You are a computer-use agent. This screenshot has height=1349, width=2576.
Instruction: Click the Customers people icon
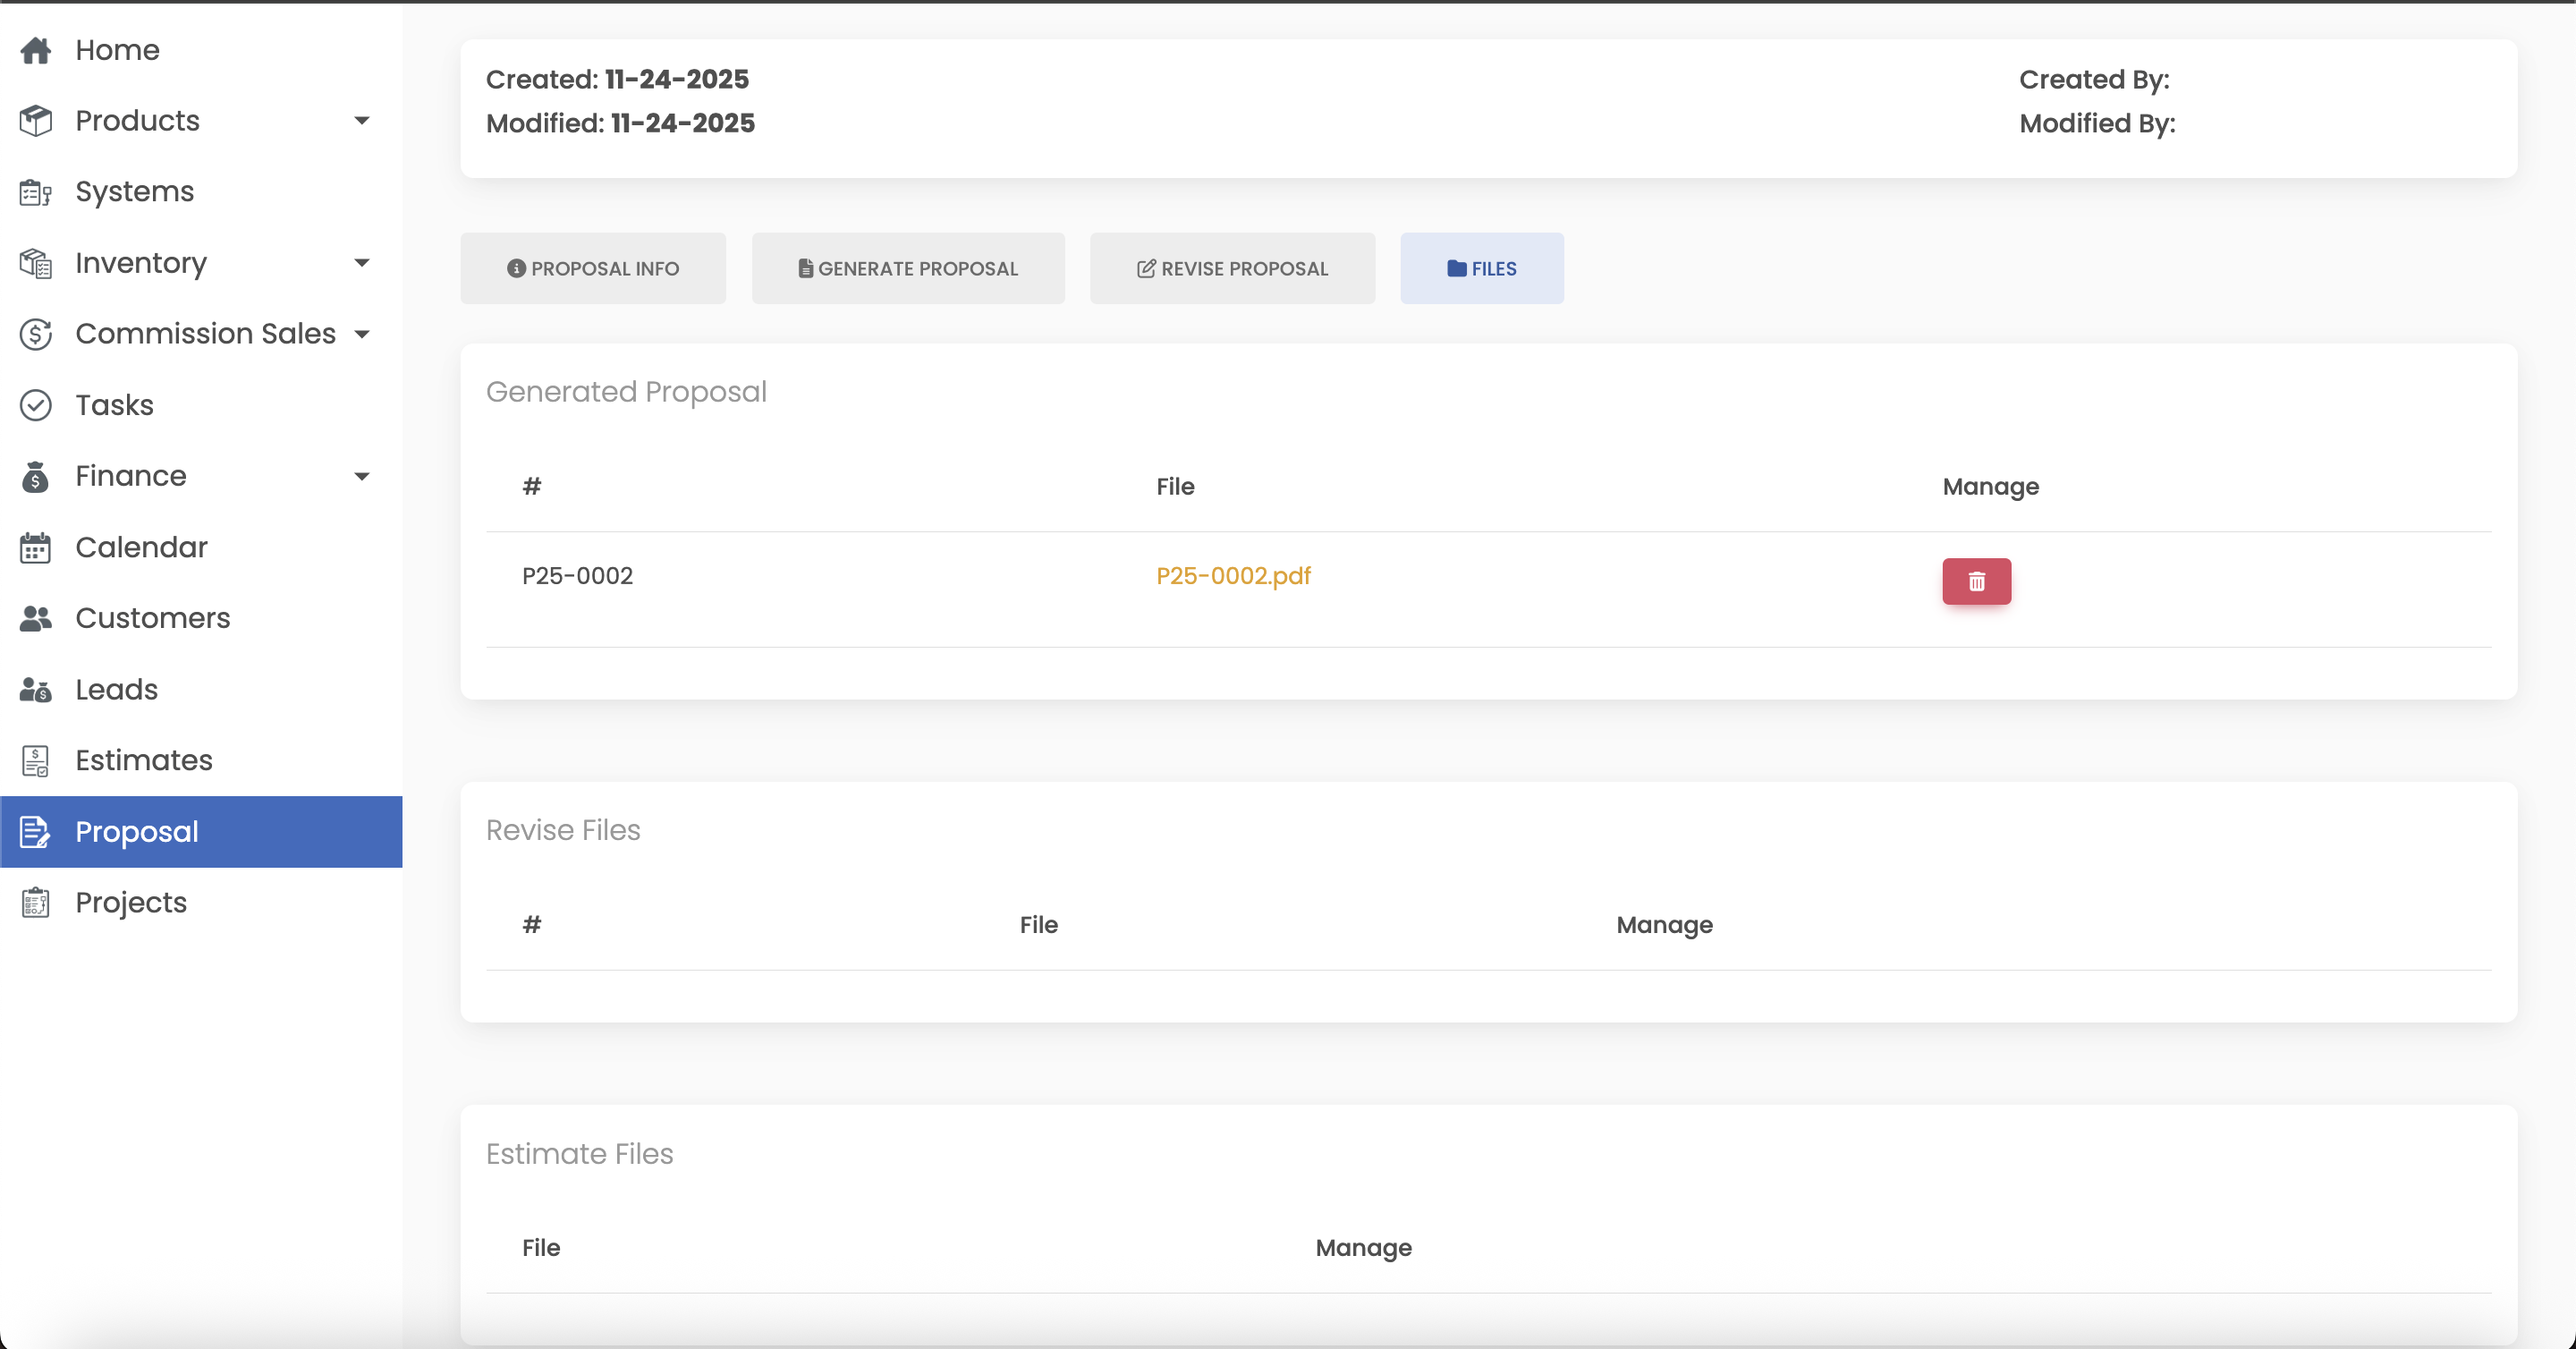pos(36,618)
